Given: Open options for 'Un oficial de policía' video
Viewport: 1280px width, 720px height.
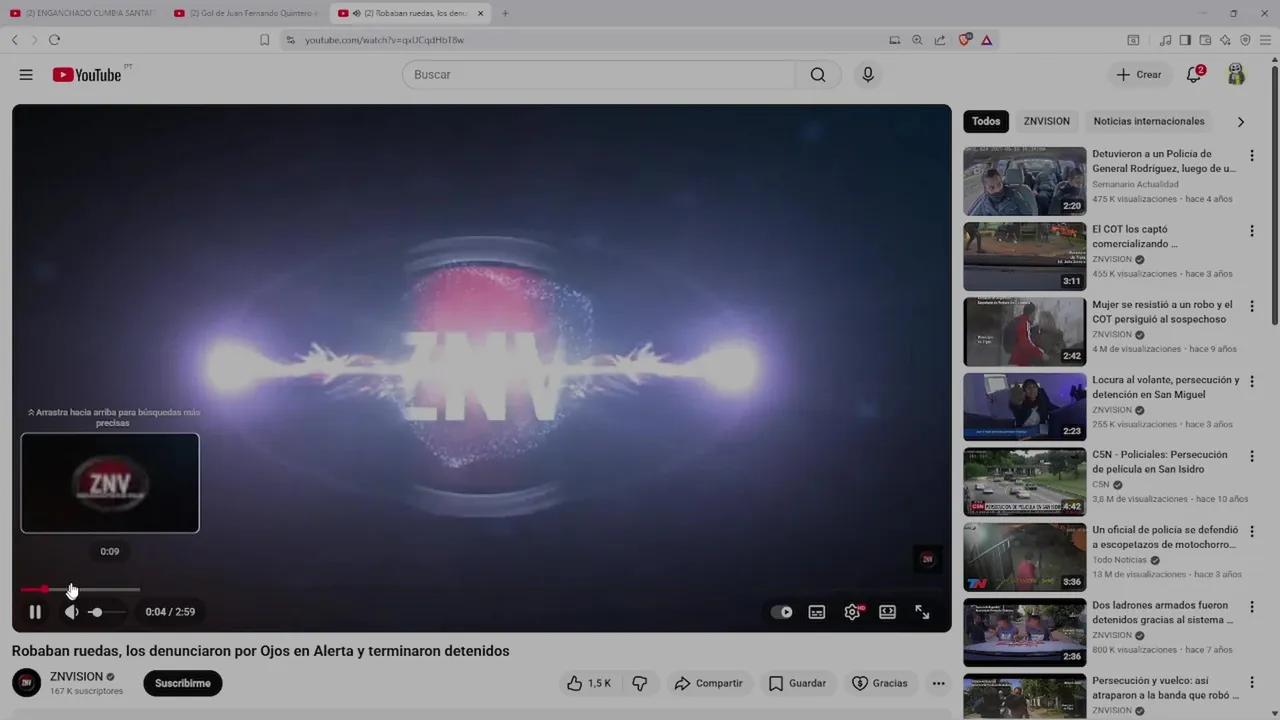Looking at the screenshot, I should coord(1251,531).
